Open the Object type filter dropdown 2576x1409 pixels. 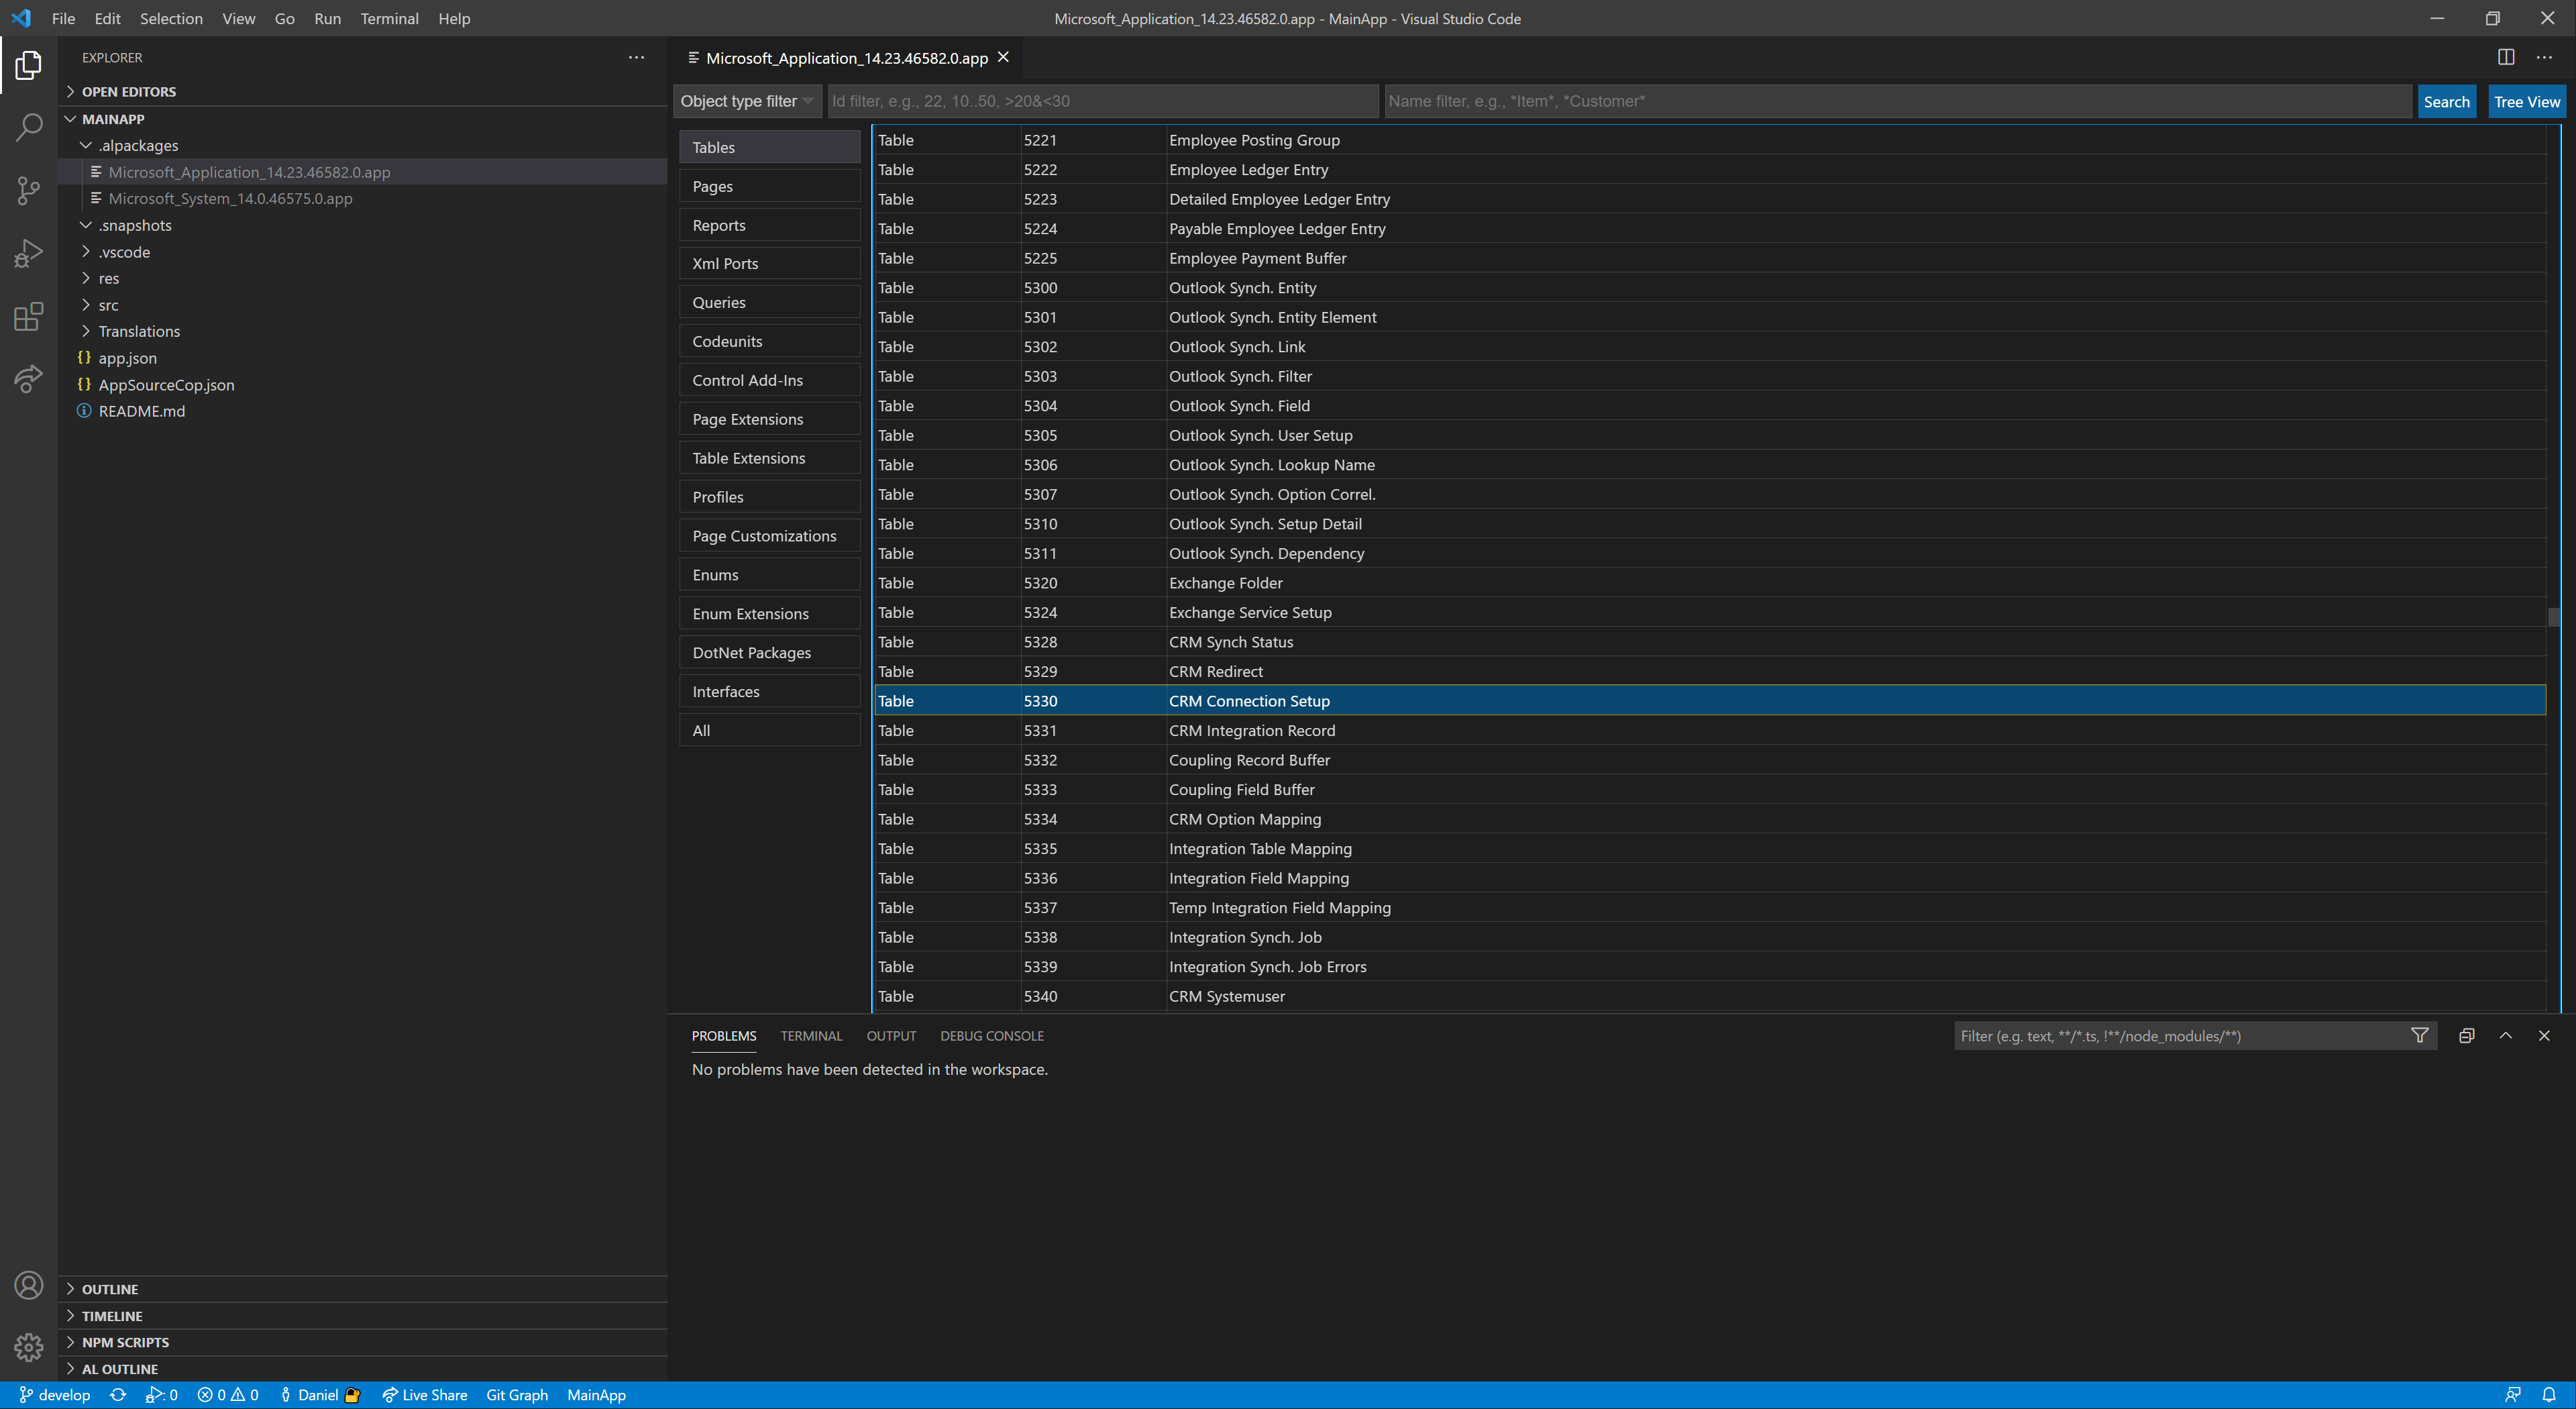coord(746,101)
